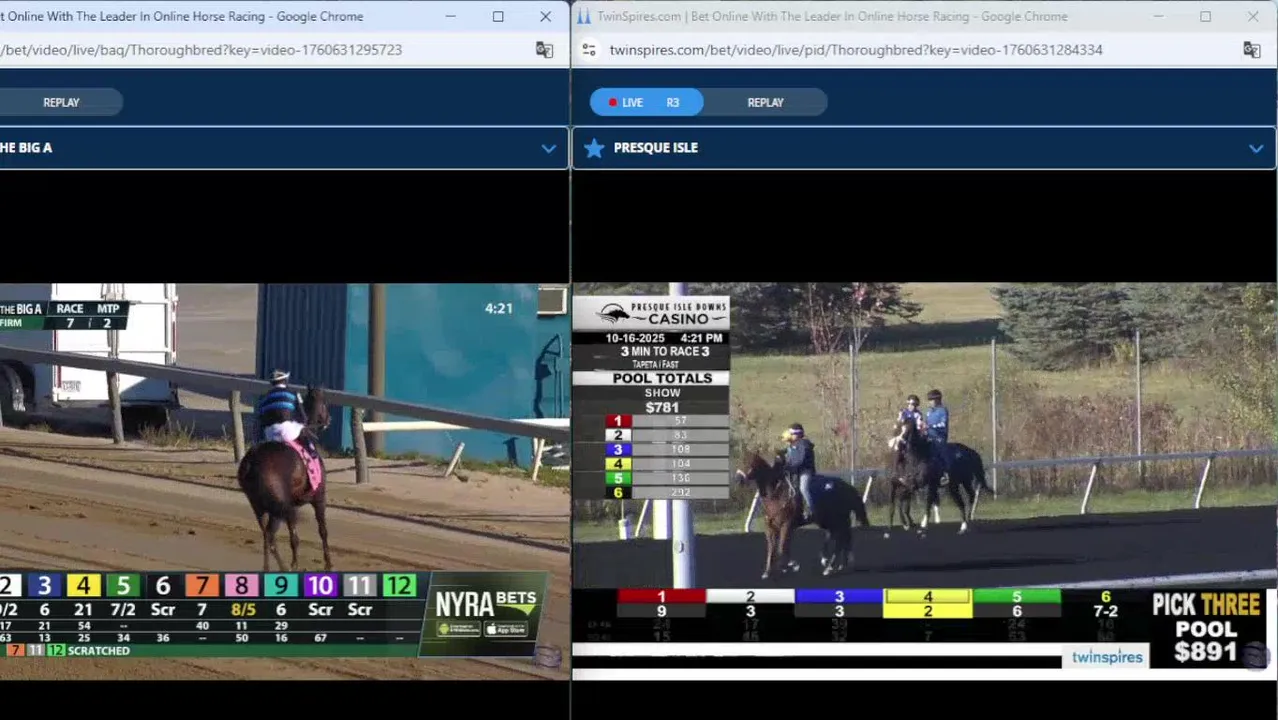Click translate icon in The Big A window
Viewport: 1278px width, 720px height.
(x=544, y=50)
